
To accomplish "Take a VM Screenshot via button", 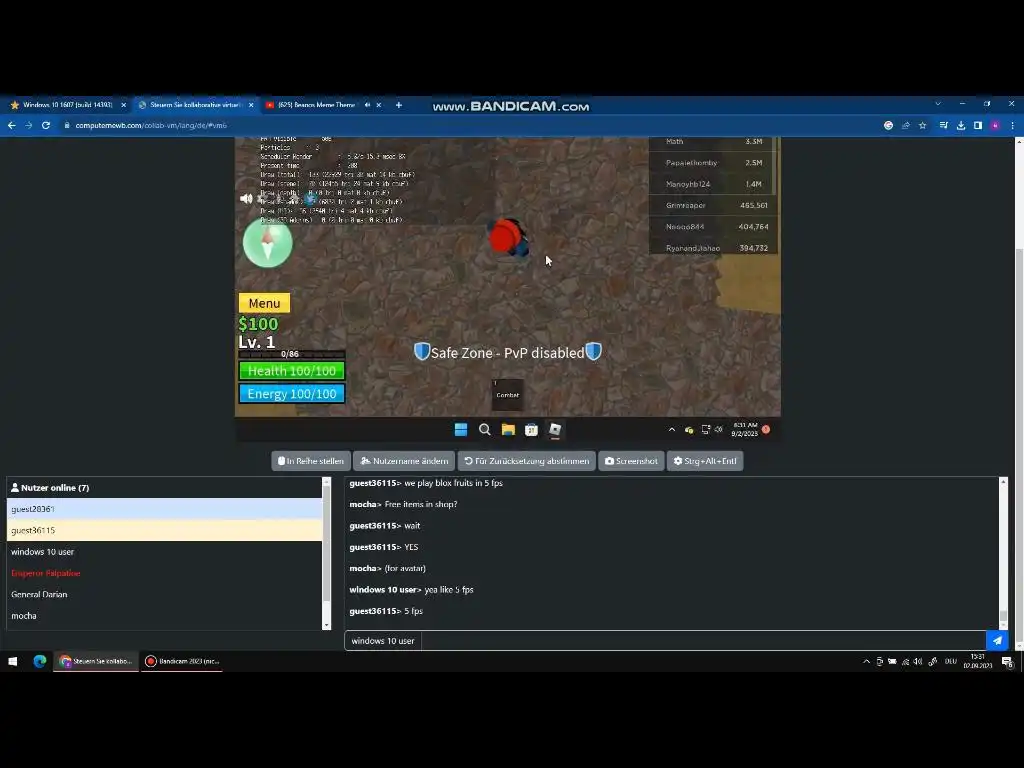I will coord(631,460).
